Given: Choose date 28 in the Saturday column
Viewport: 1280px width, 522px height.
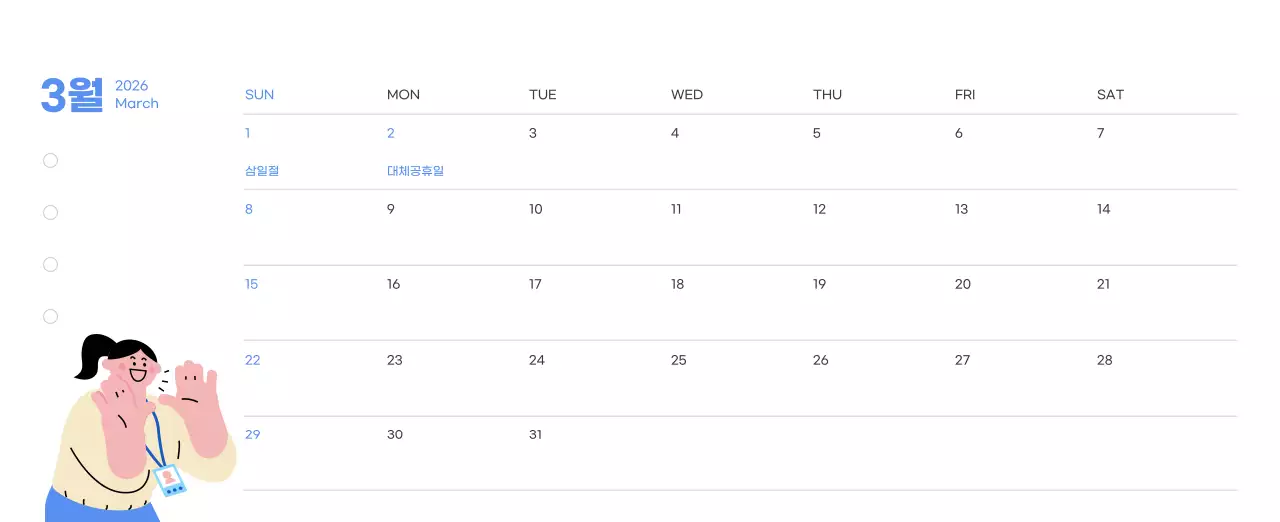Looking at the screenshot, I should (x=1104, y=360).
